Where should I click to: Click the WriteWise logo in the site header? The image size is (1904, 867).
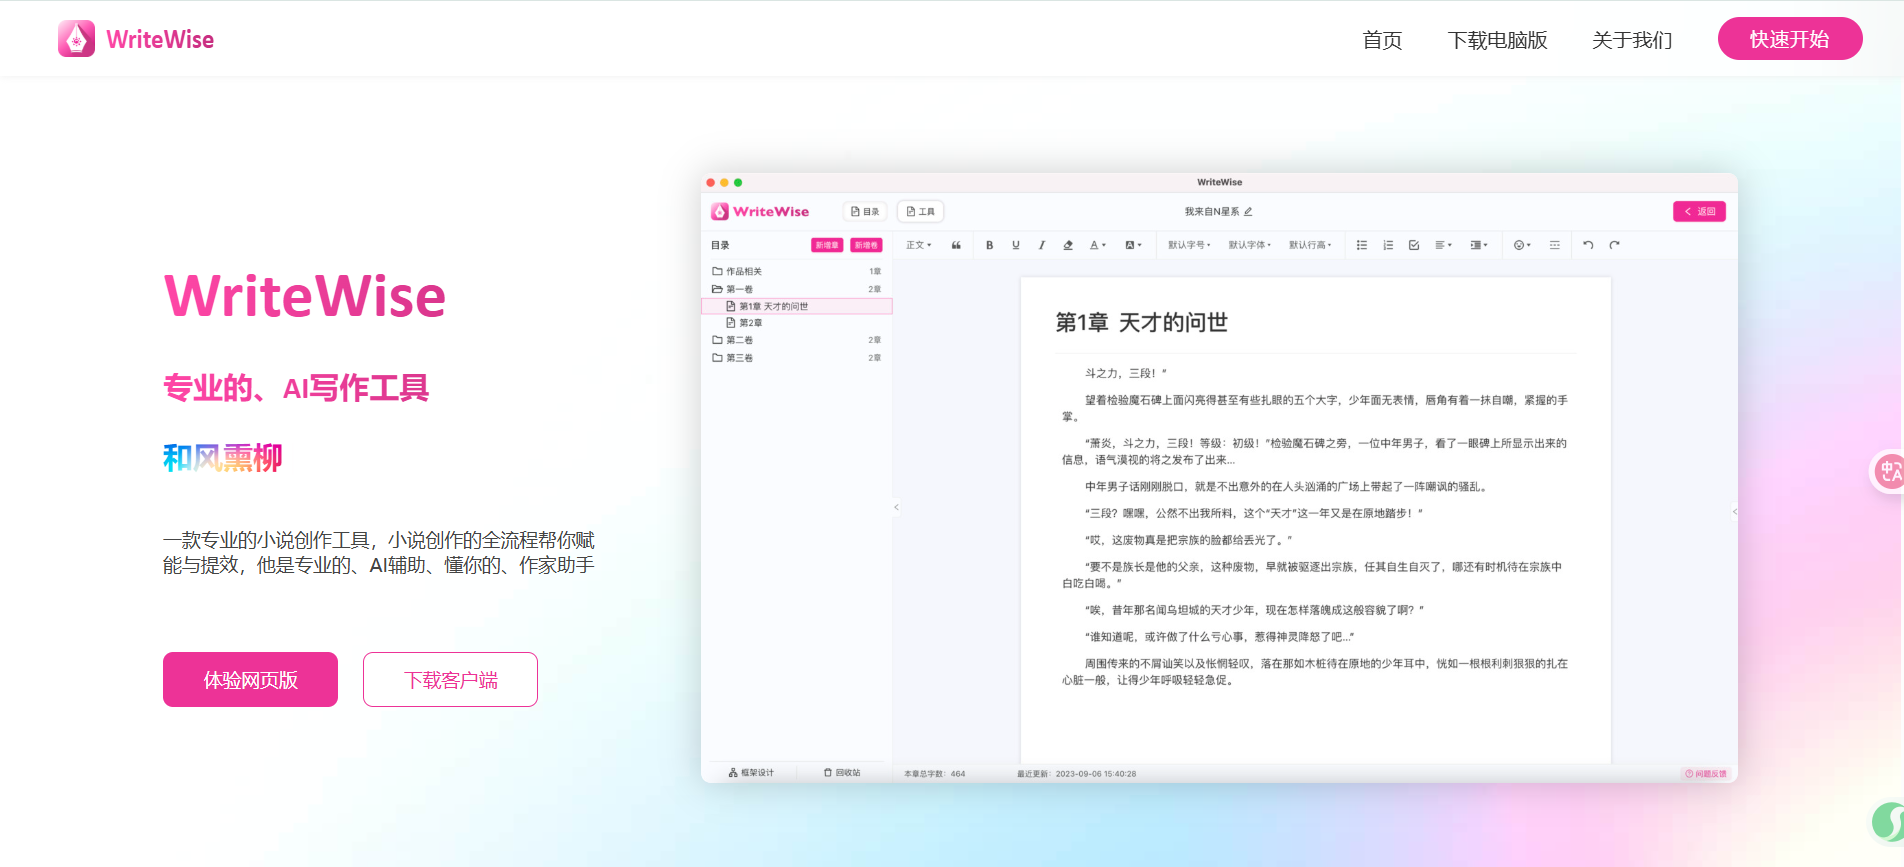point(136,39)
